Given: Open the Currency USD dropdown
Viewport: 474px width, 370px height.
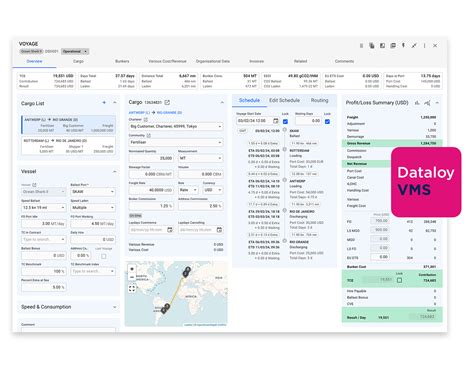Looking at the screenshot, I should 213,190.
